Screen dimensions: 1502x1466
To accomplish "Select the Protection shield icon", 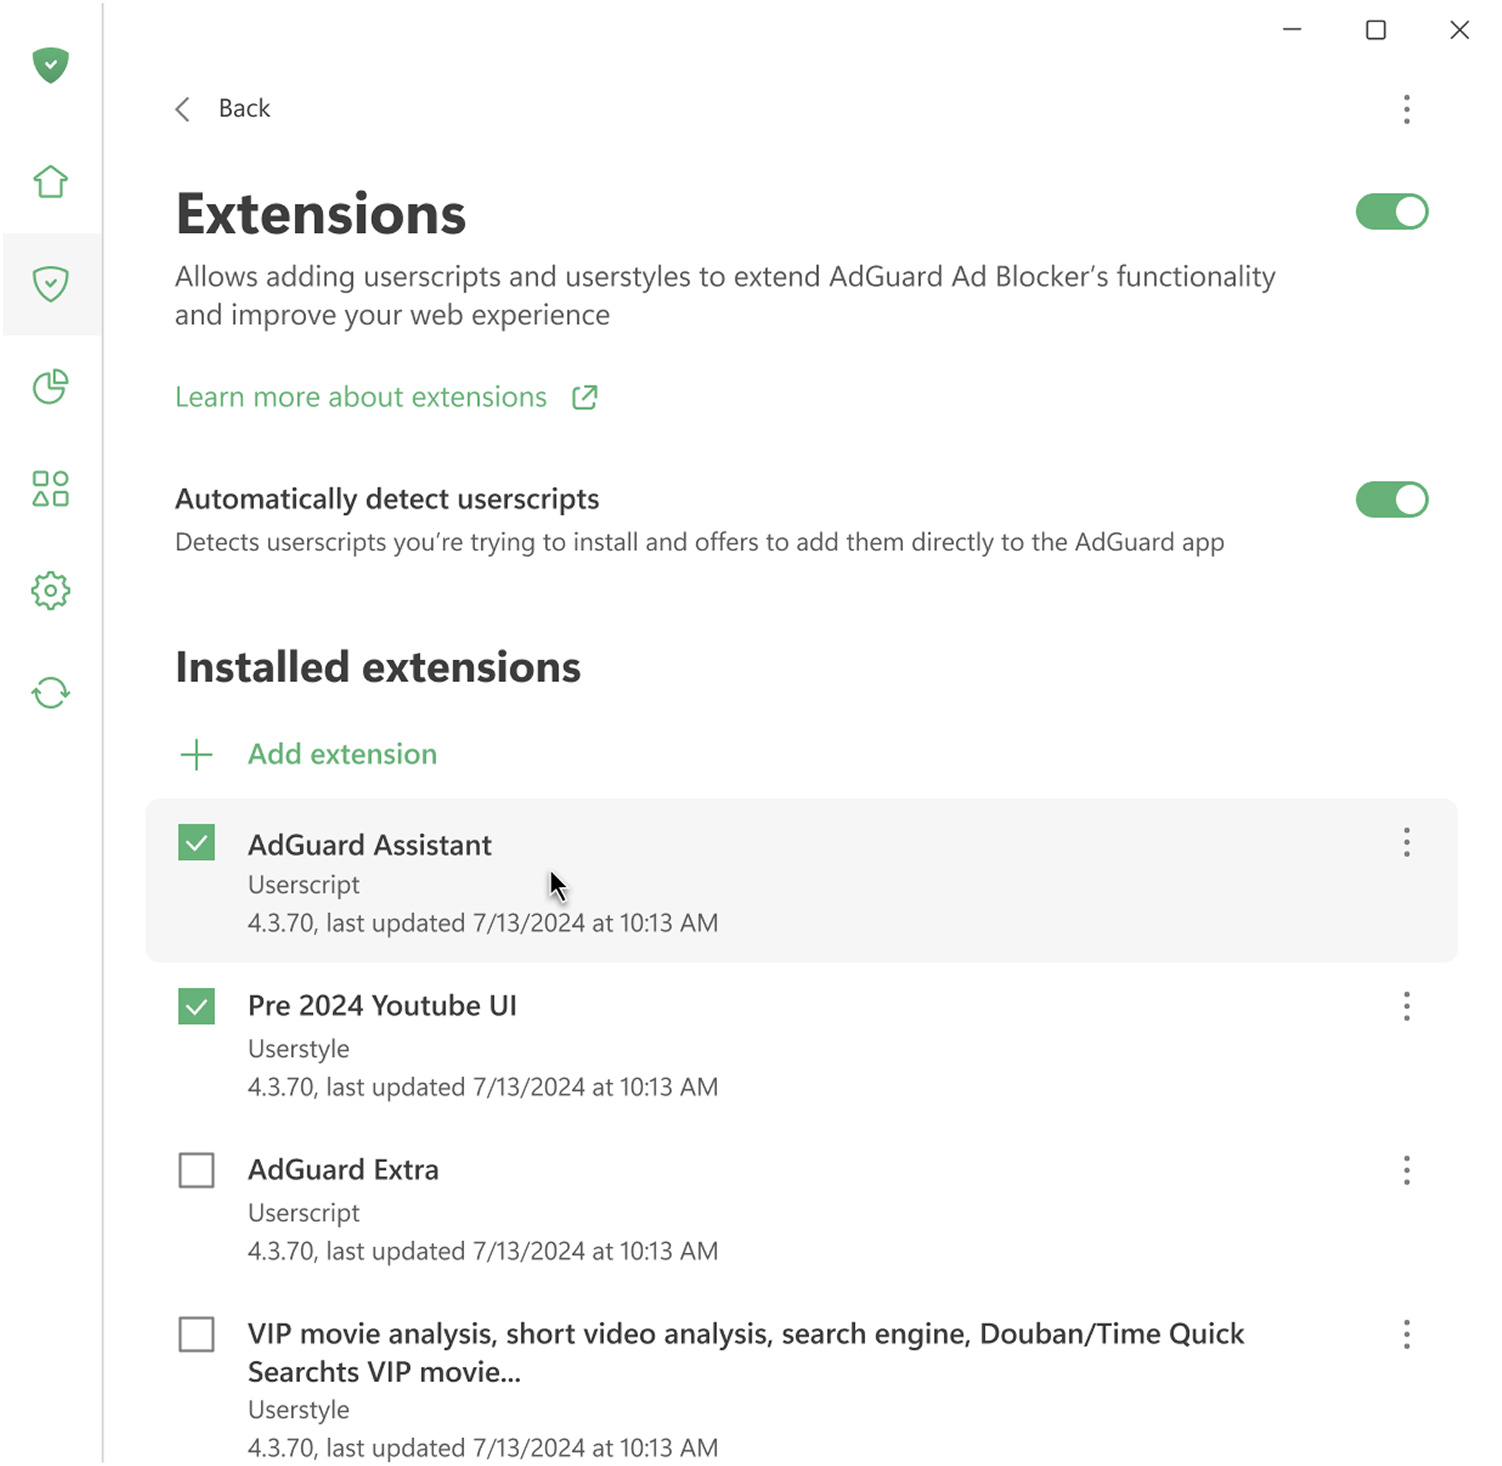I will pyautogui.click(x=50, y=285).
